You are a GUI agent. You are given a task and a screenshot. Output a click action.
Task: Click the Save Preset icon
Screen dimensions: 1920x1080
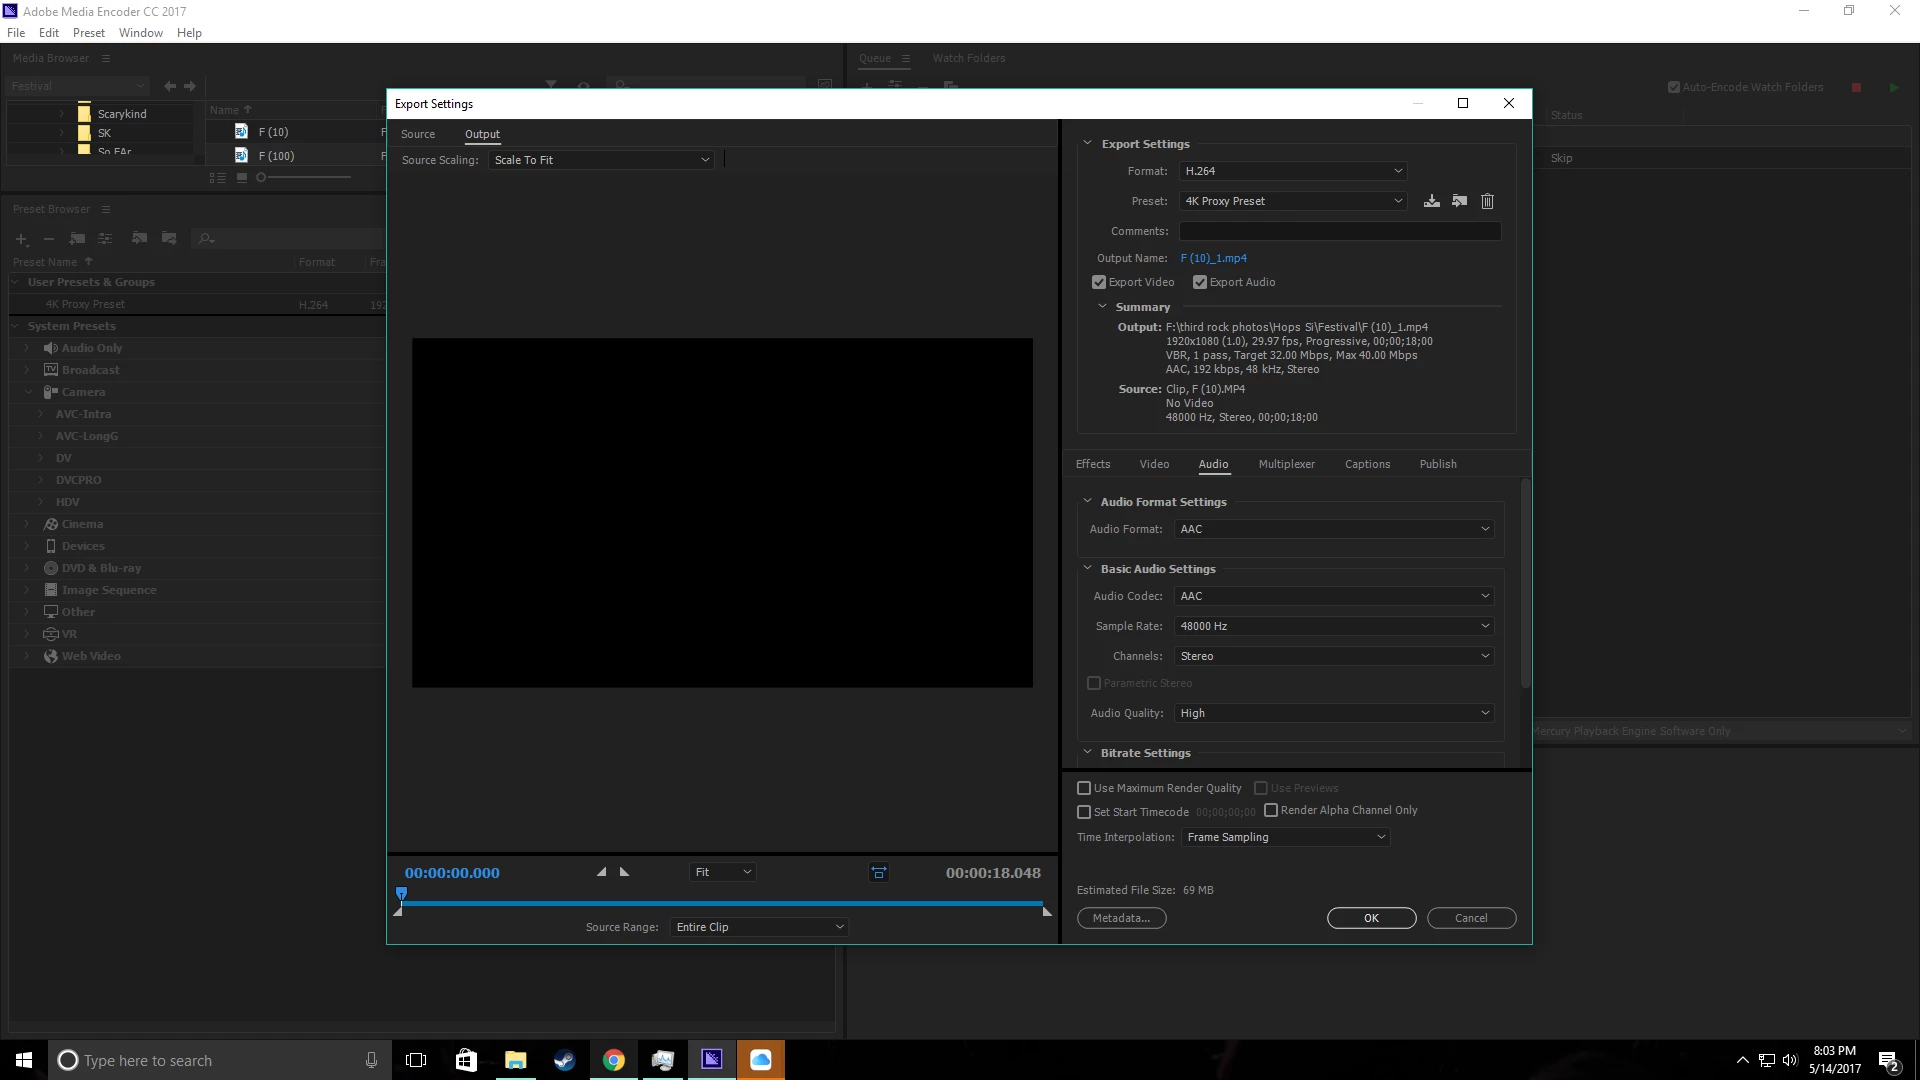(1432, 201)
